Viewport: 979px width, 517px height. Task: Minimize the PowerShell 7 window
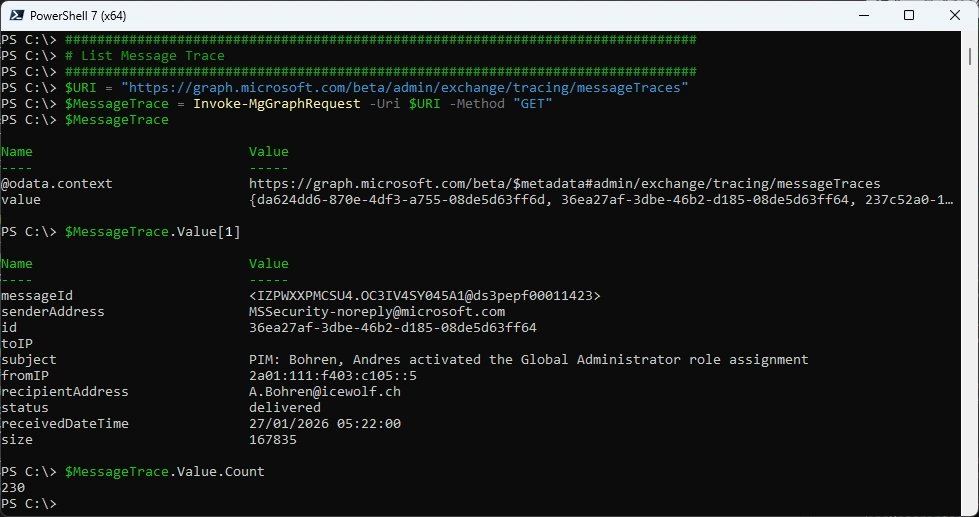(863, 15)
